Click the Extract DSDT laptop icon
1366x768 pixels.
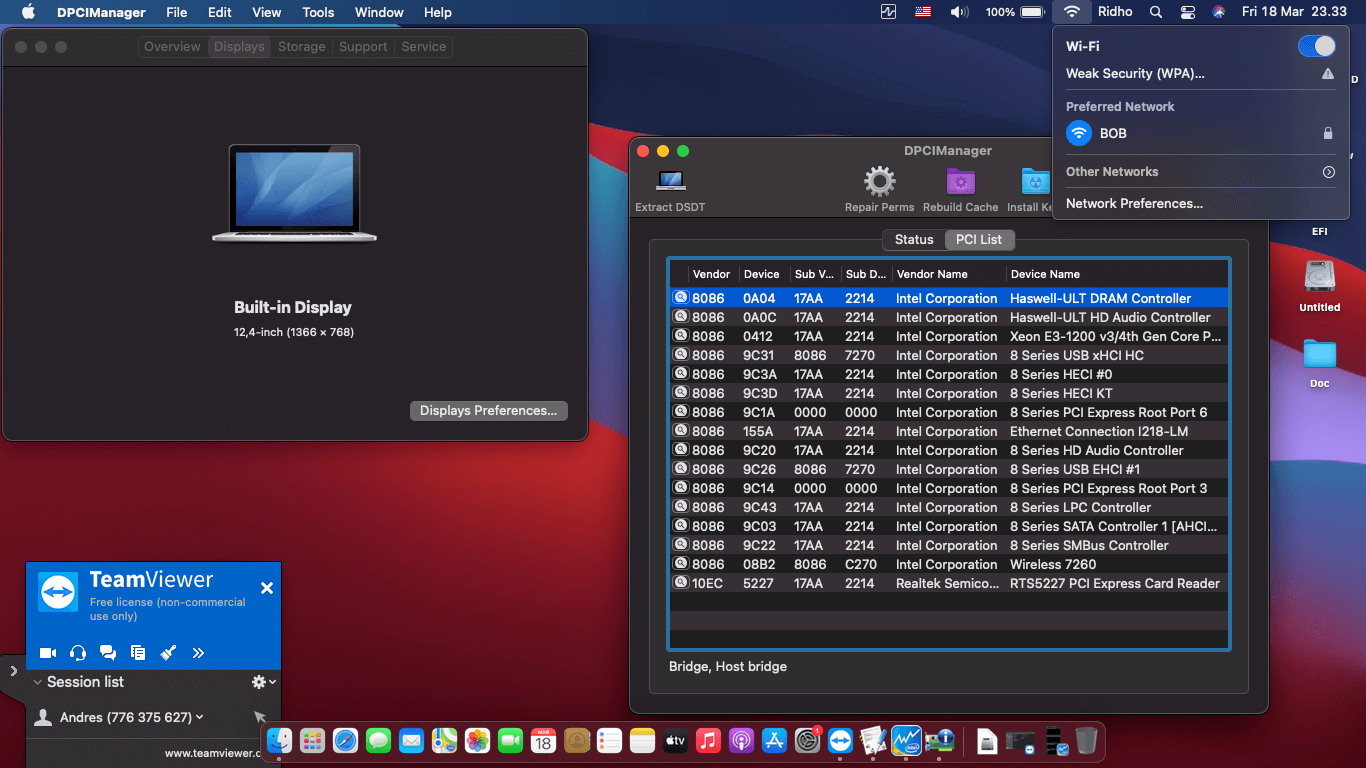670,181
